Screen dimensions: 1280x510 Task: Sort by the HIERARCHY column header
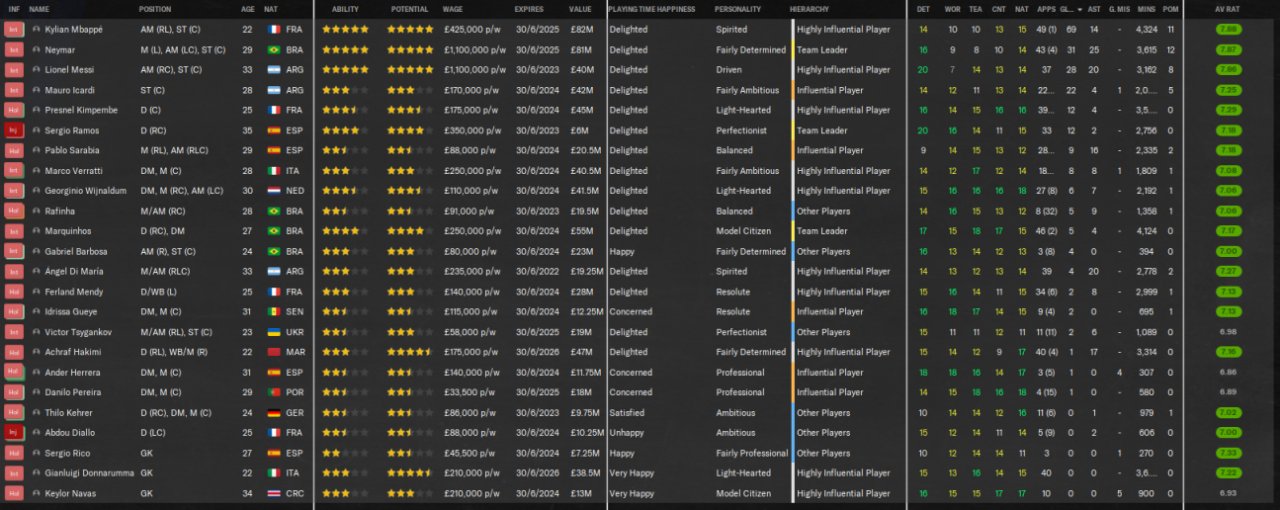809,9
